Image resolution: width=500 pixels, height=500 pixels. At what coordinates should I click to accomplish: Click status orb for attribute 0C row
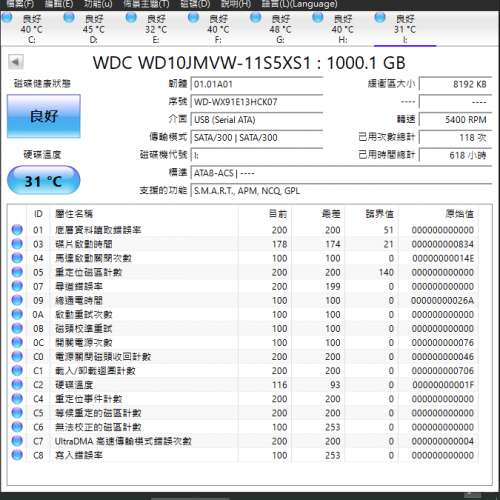tap(17, 342)
